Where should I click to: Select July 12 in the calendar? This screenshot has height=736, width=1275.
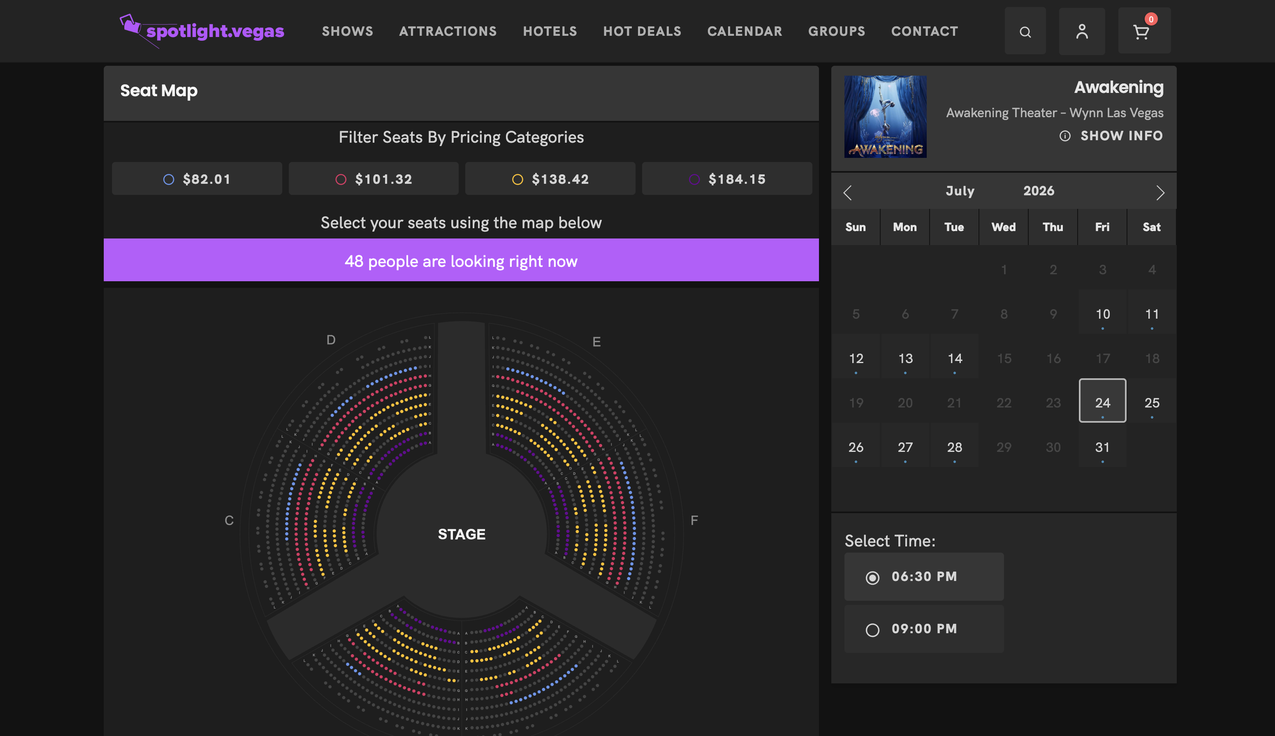point(856,358)
